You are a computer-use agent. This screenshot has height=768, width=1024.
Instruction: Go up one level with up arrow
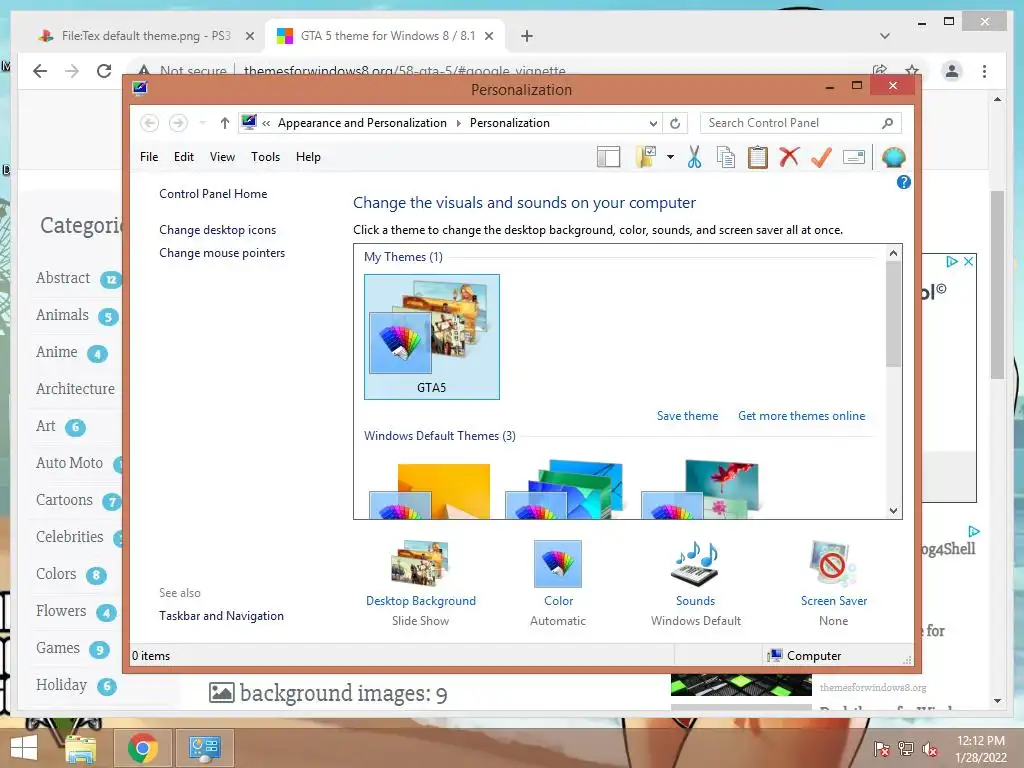tap(225, 123)
